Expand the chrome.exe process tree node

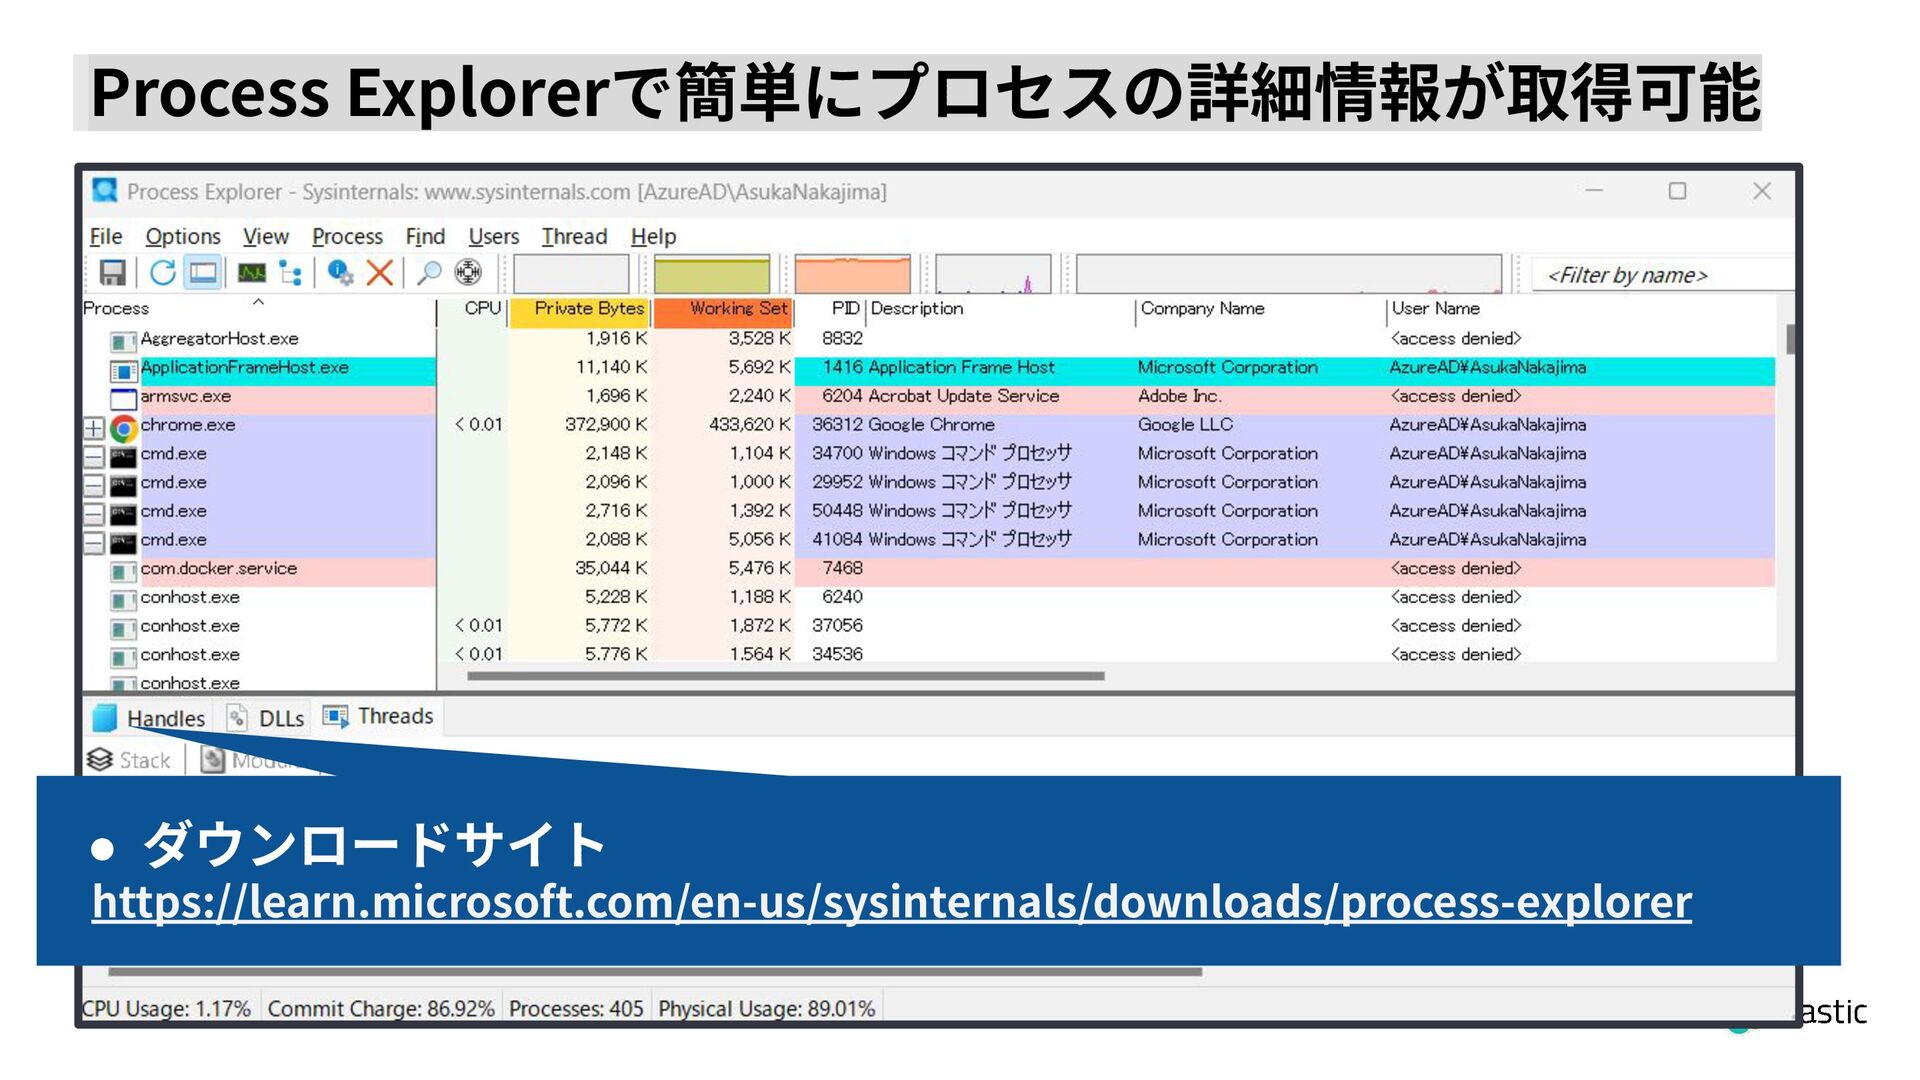[x=93, y=428]
